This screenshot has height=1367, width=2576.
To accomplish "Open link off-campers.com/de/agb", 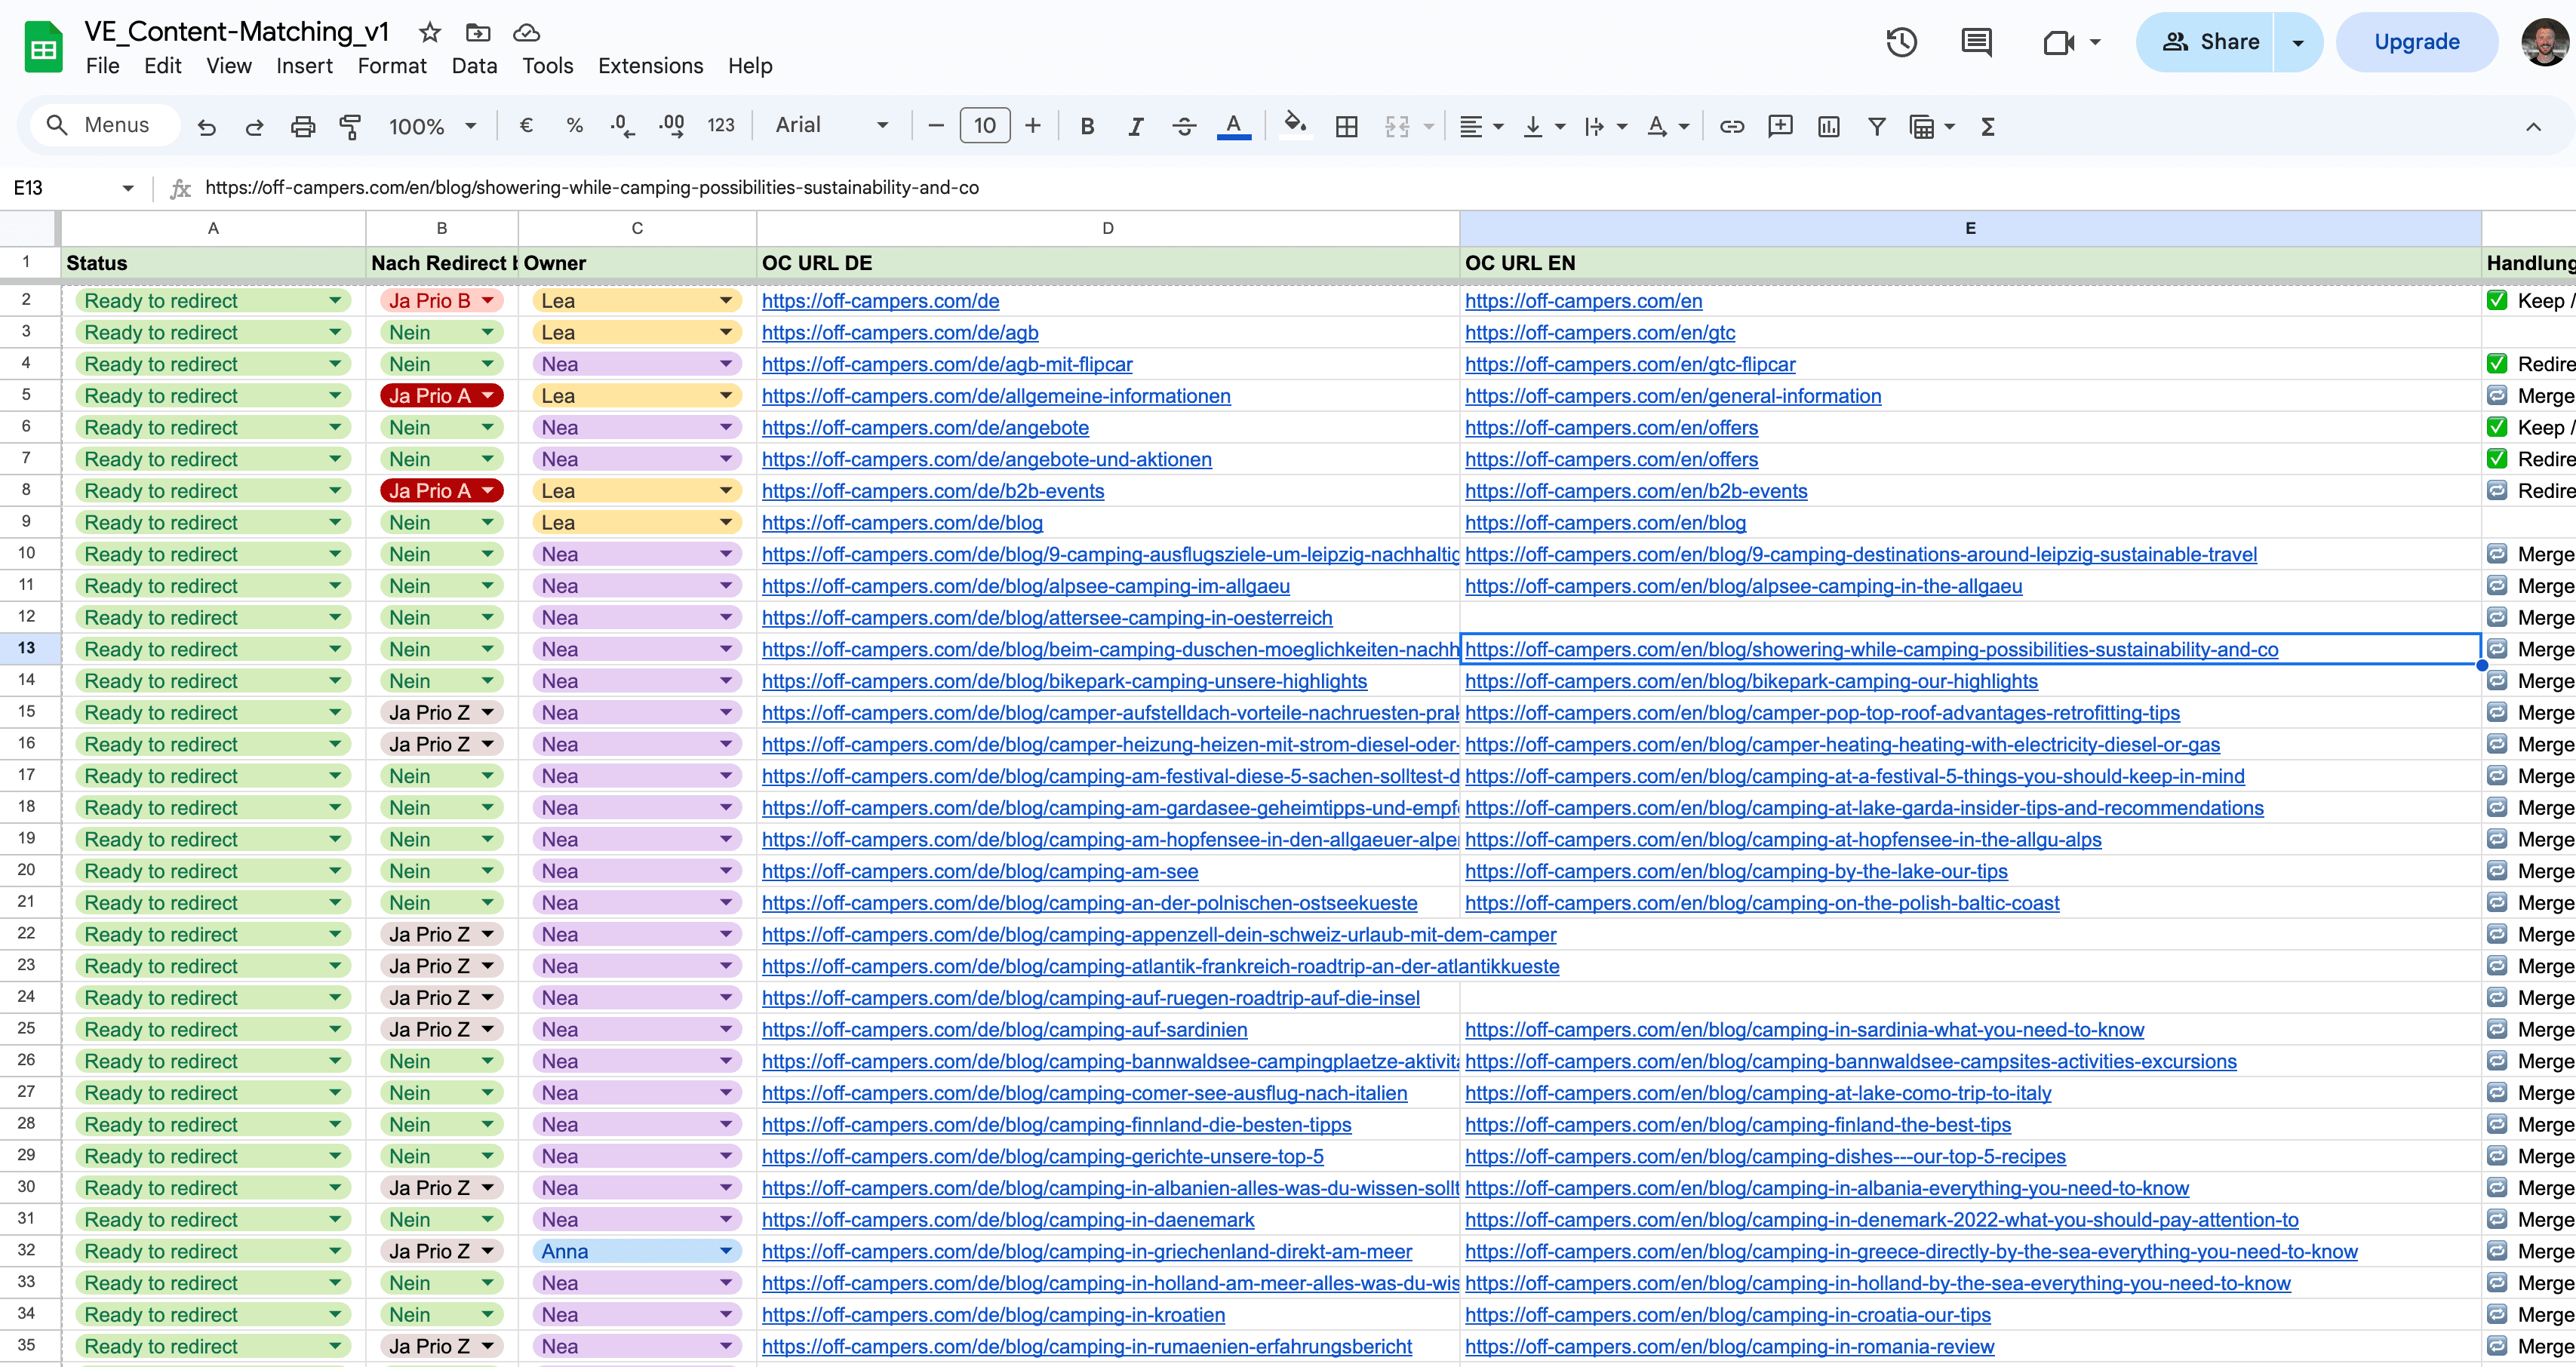I will [x=900, y=332].
